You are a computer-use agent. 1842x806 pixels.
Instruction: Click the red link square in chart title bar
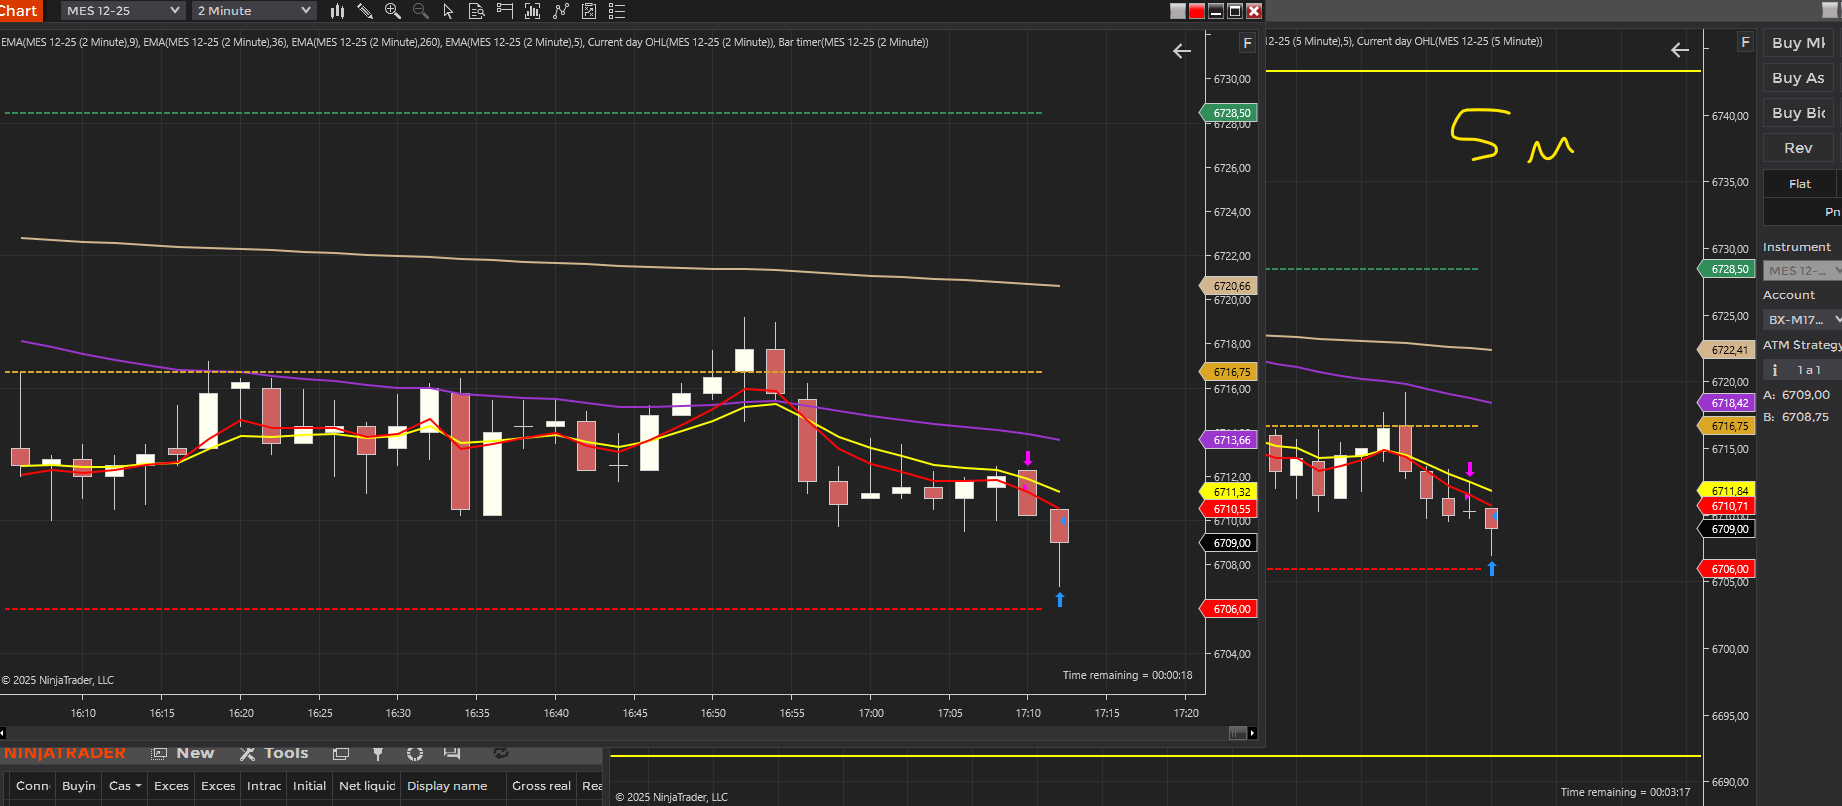coord(1197,11)
